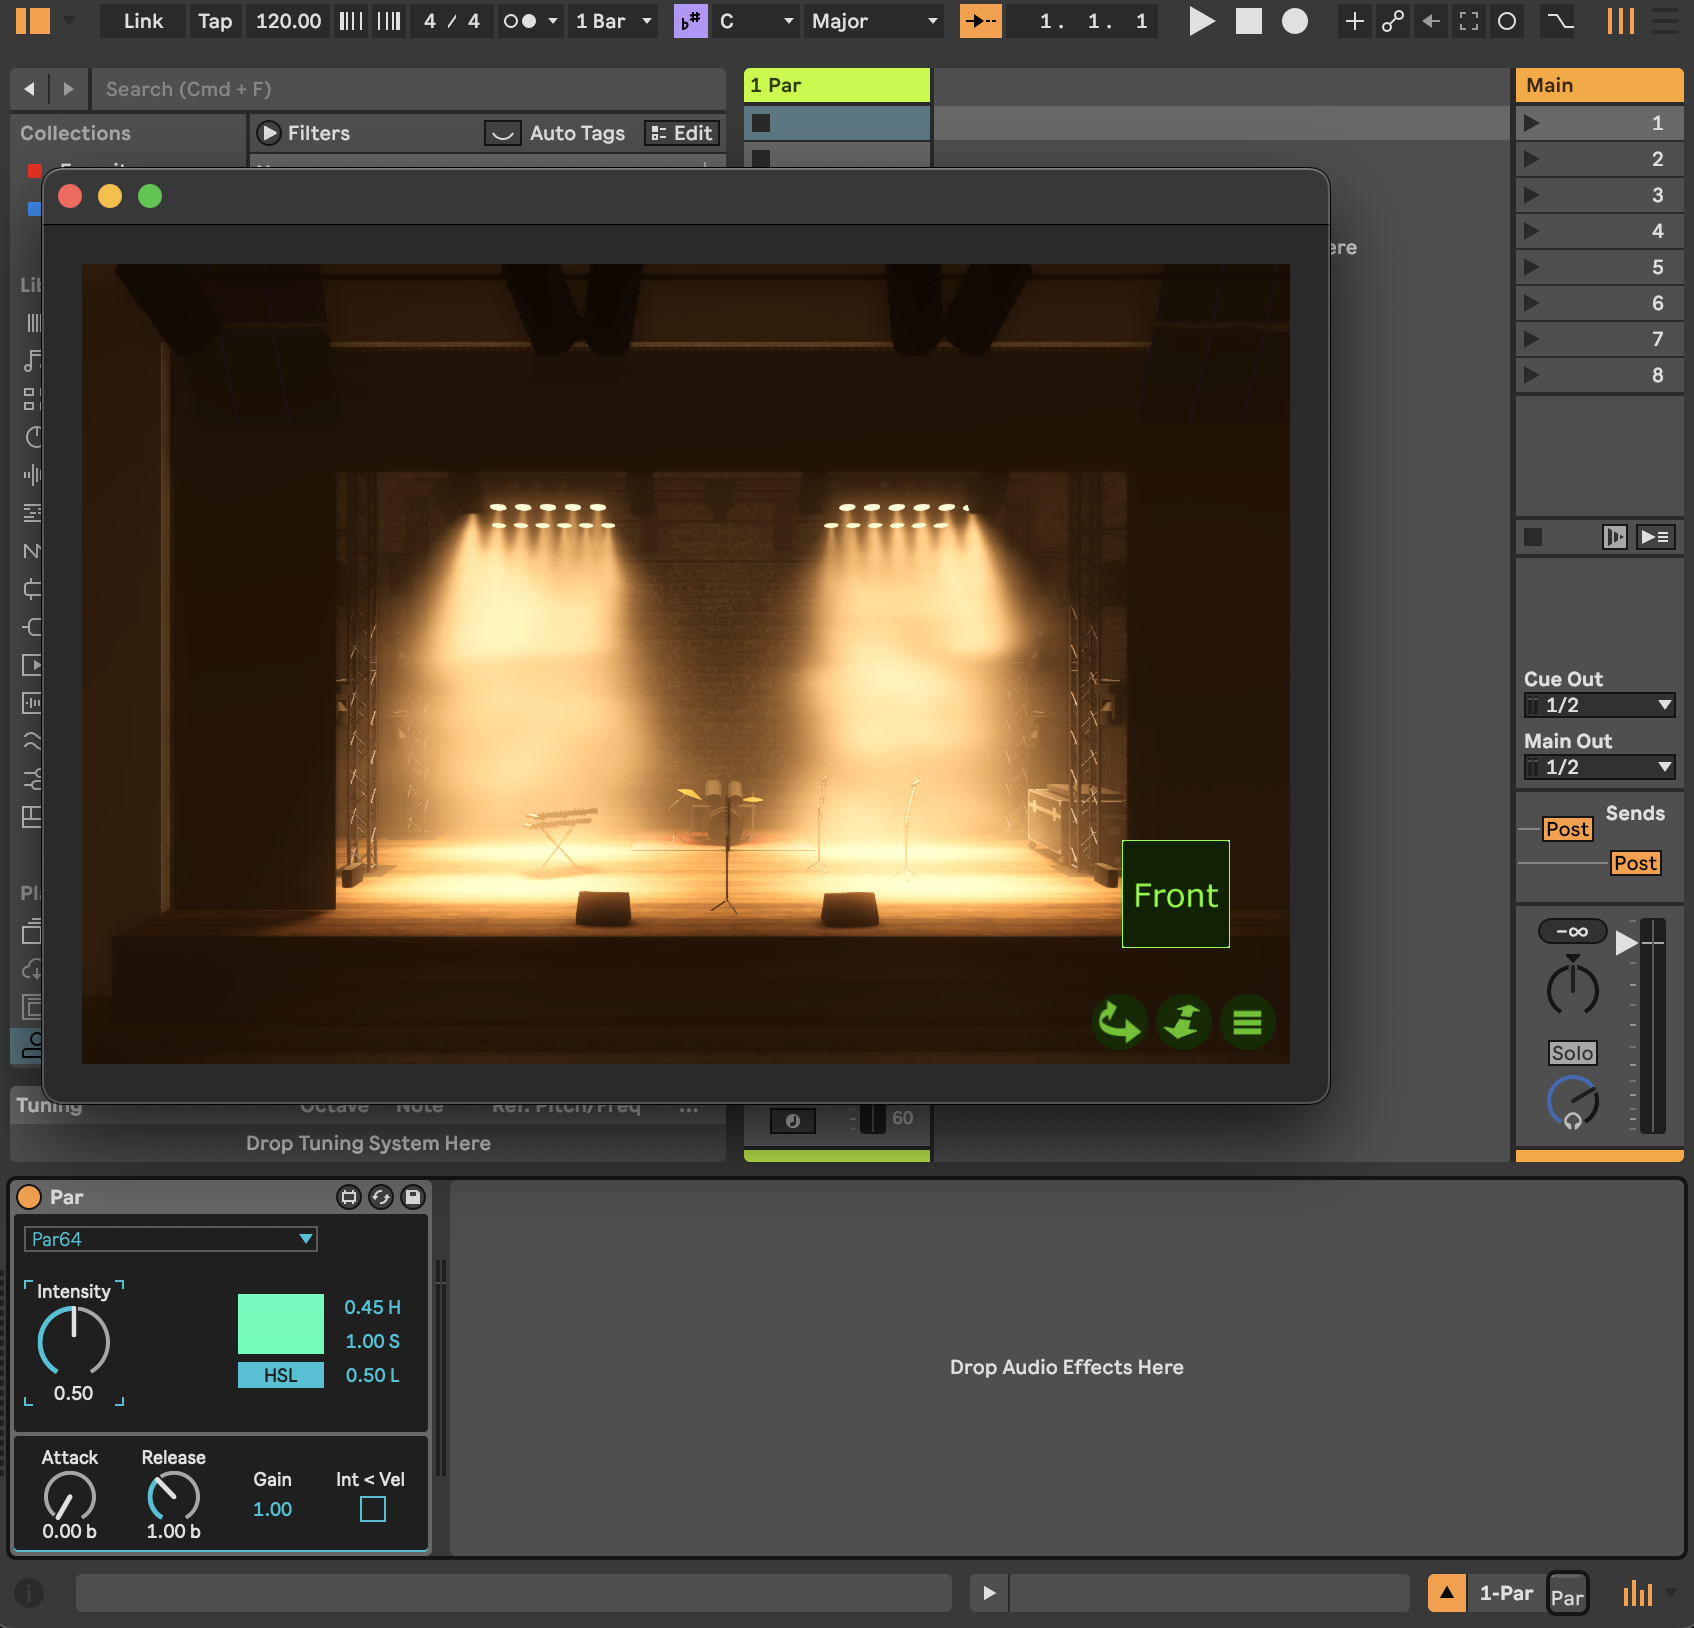The image size is (1694, 1628).
Task: Open the Par64 fixture dropdown
Action: coord(170,1239)
